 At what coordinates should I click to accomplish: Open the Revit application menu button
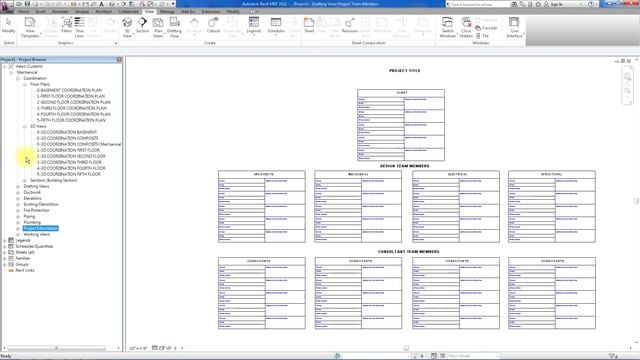(7, 6)
